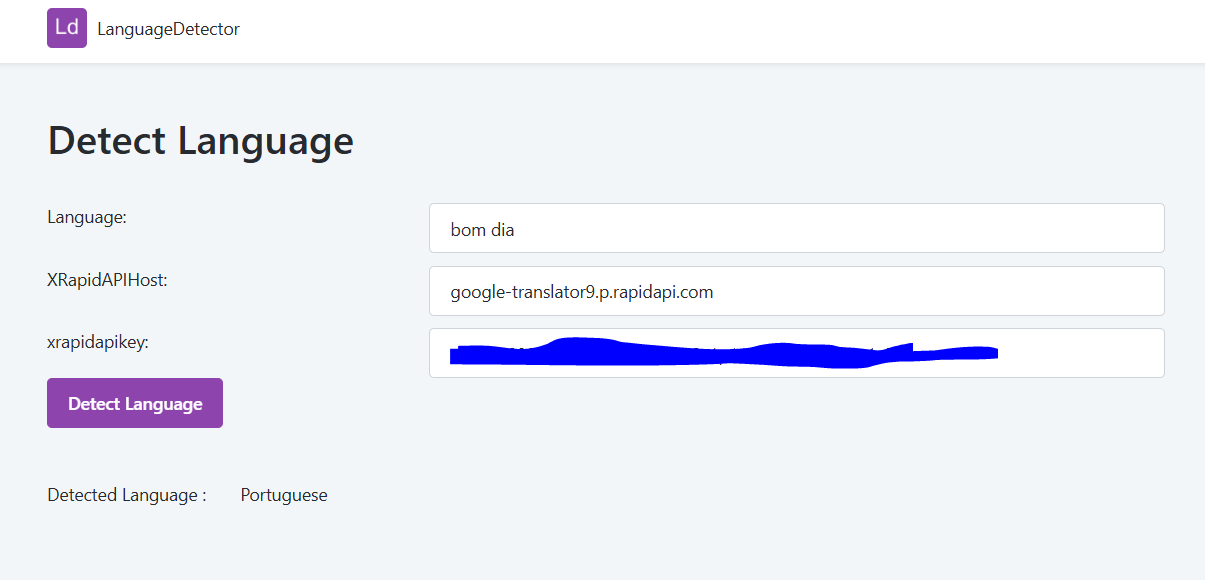The image size is (1205, 580).
Task: Click the 'Portuguese' detected language result
Action: [x=284, y=494]
